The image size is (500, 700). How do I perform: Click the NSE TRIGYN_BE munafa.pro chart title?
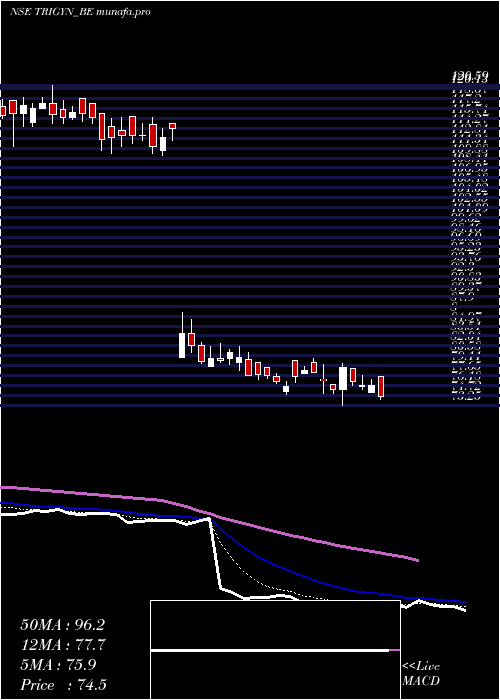[x=80, y=12]
